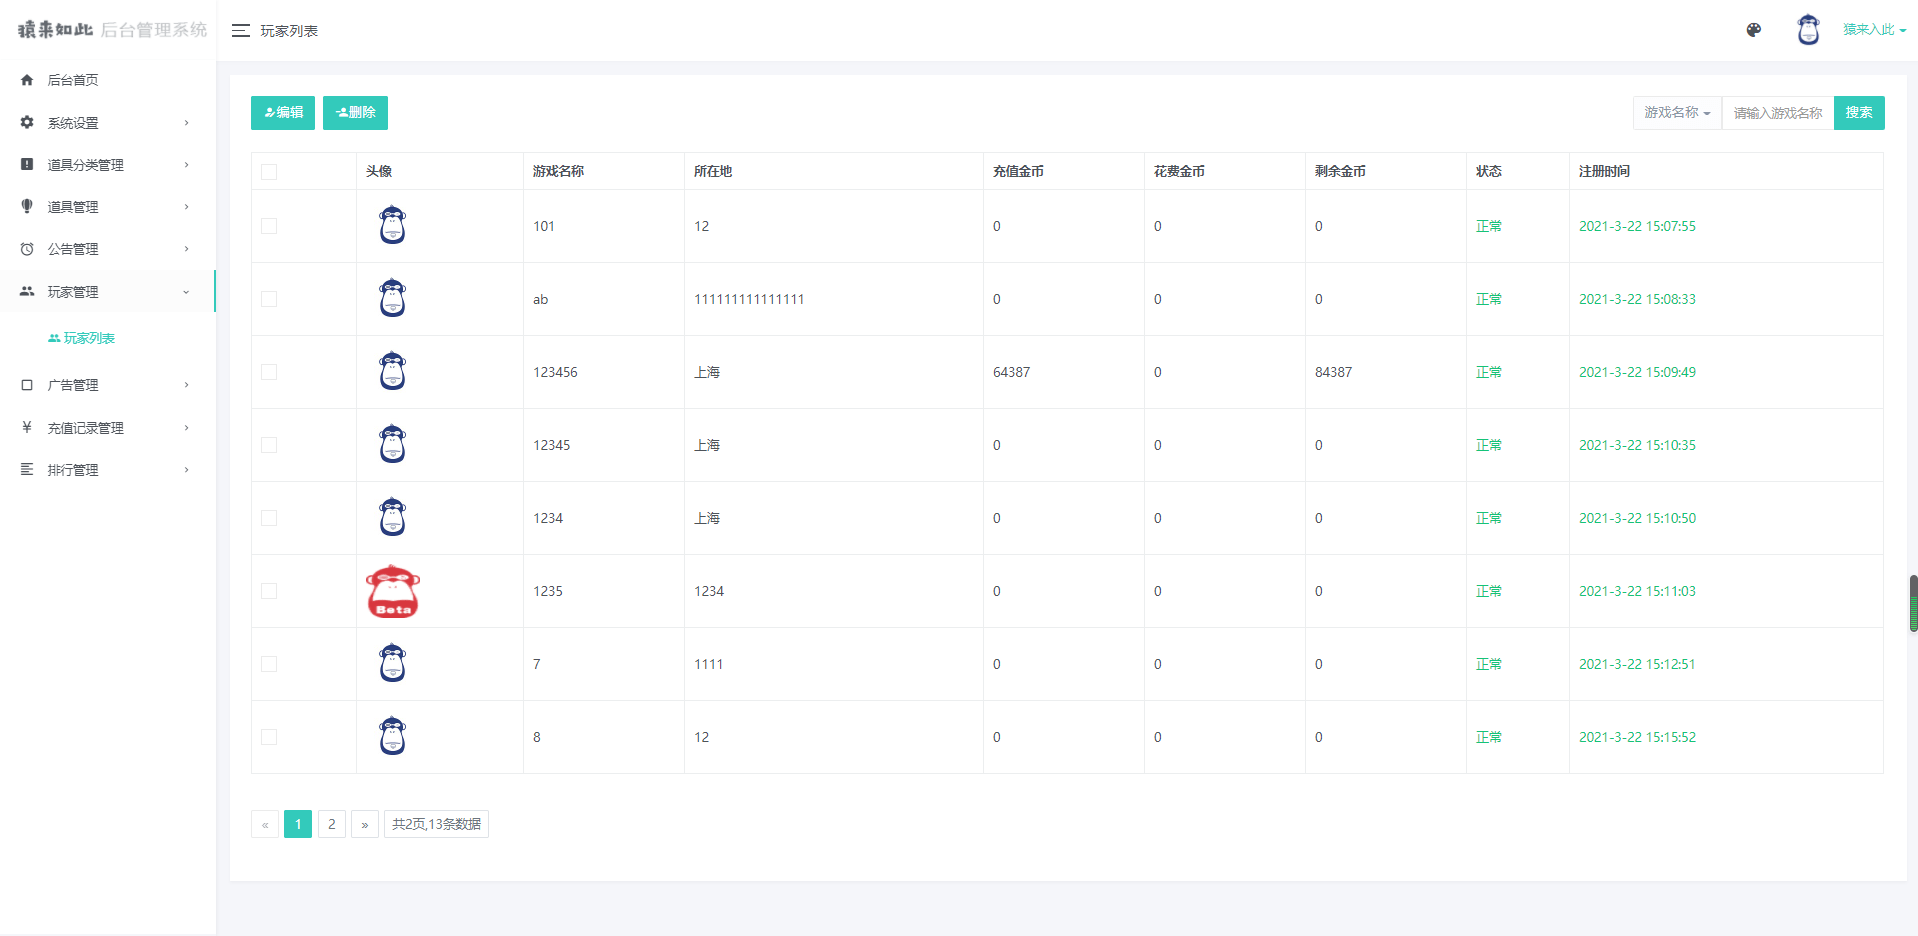1918x936 pixels.
Task: Click the yen icon for 充值记录管理
Action: 27,427
